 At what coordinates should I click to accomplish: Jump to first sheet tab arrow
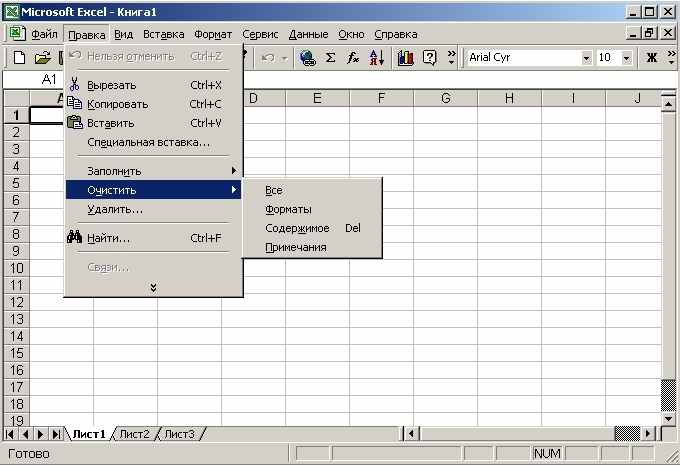tap(10, 434)
